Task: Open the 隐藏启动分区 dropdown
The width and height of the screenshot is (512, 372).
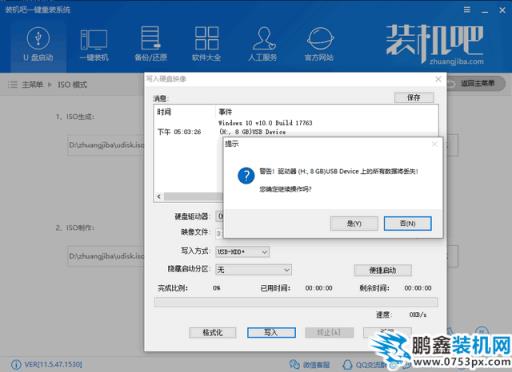Action: click(253, 270)
